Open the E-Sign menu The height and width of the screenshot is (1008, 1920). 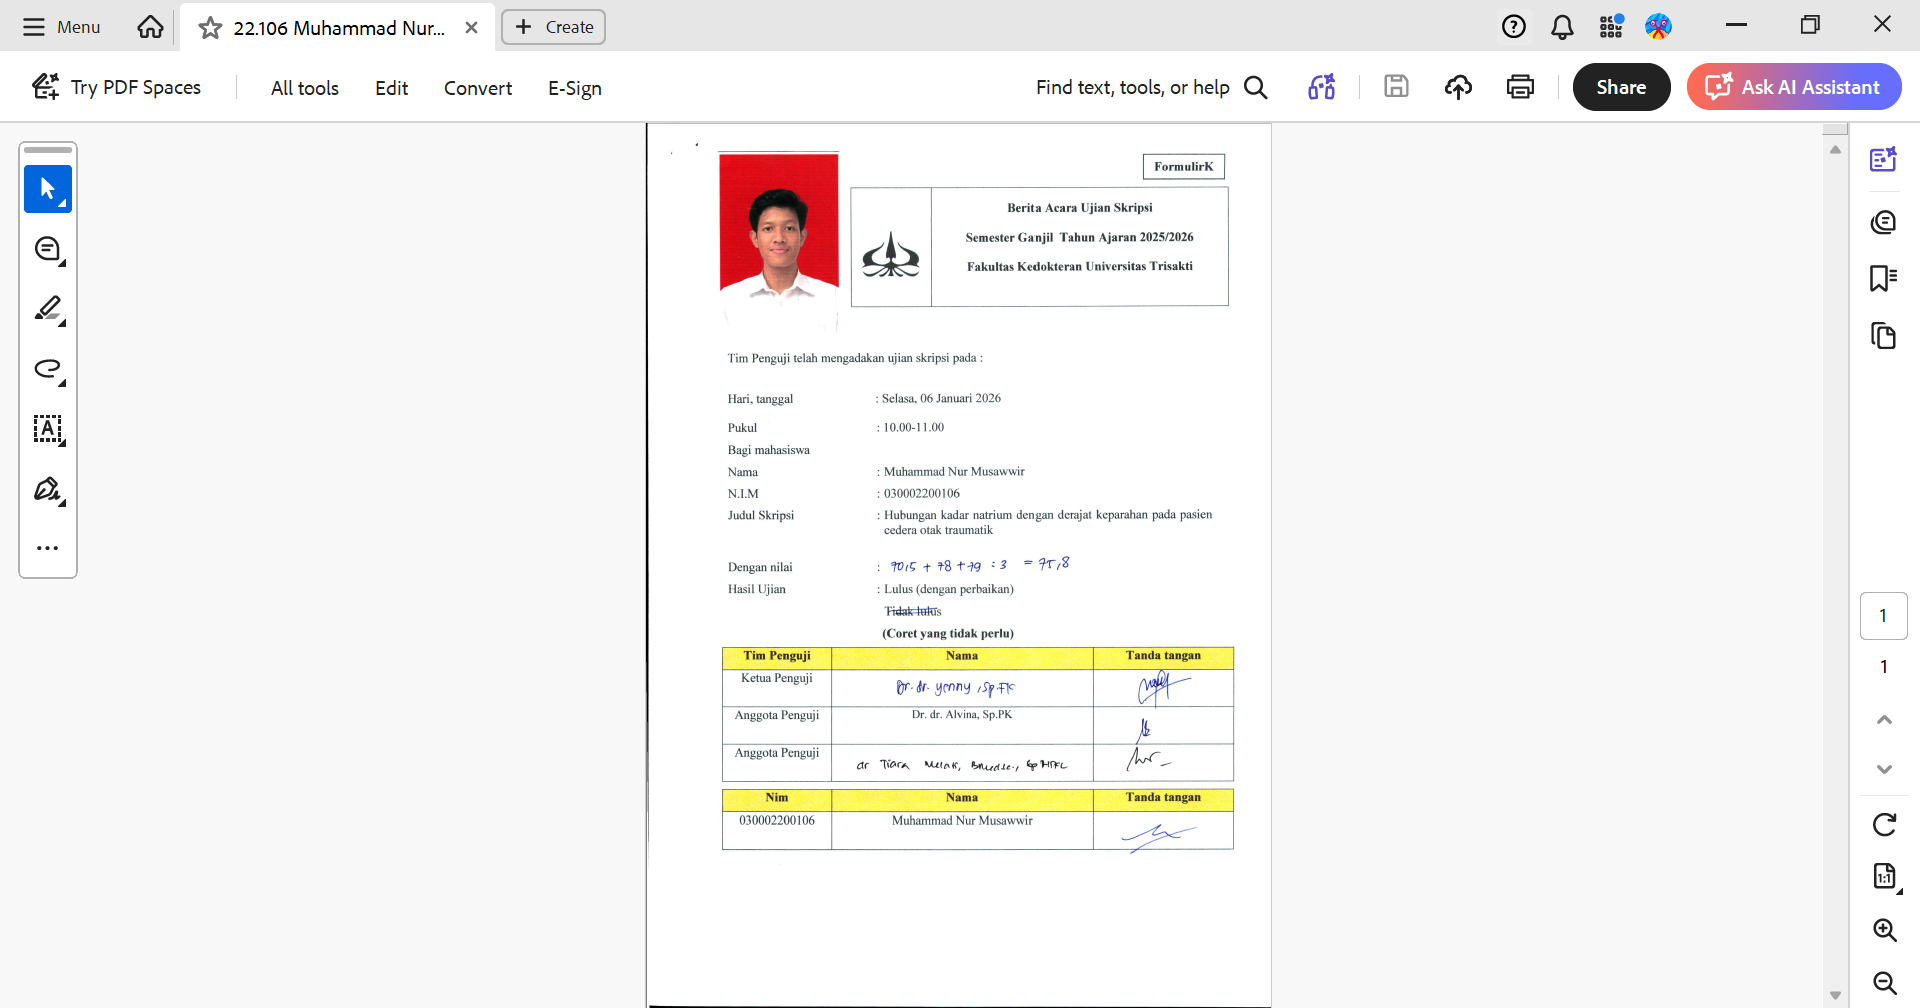click(x=574, y=88)
